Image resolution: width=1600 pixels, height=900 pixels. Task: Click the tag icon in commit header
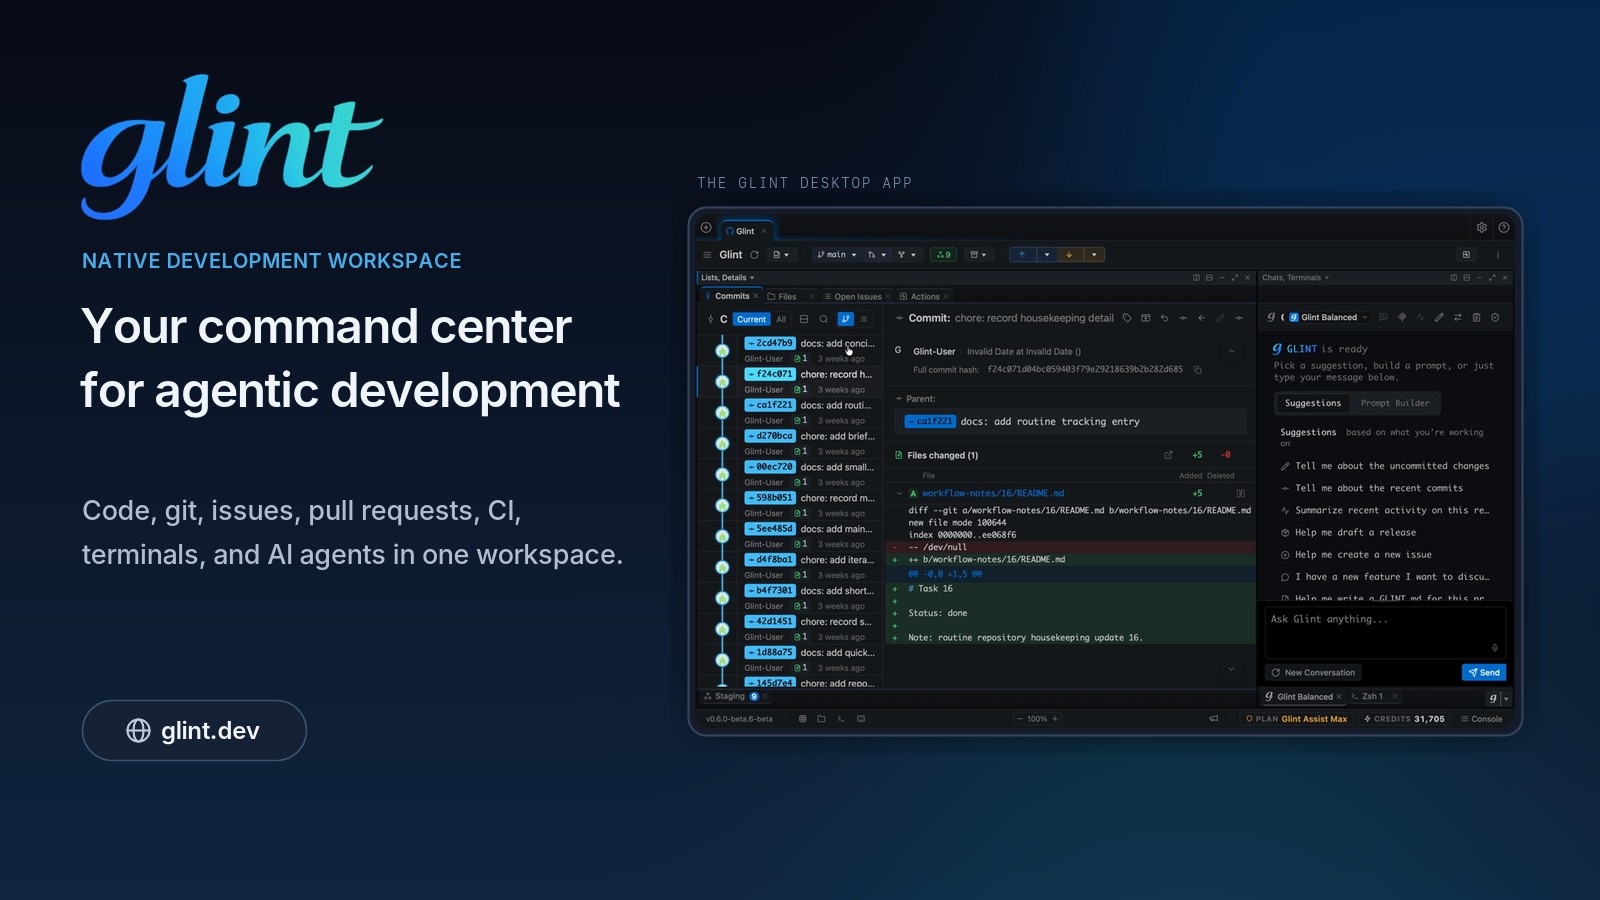click(1127, 318)
